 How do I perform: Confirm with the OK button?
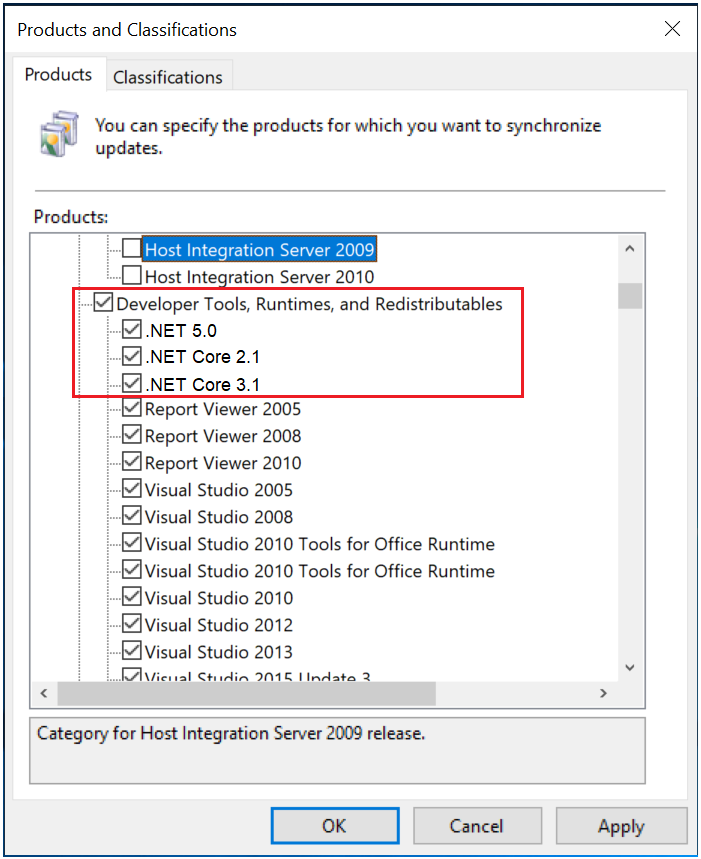click(x=335, y=826)
